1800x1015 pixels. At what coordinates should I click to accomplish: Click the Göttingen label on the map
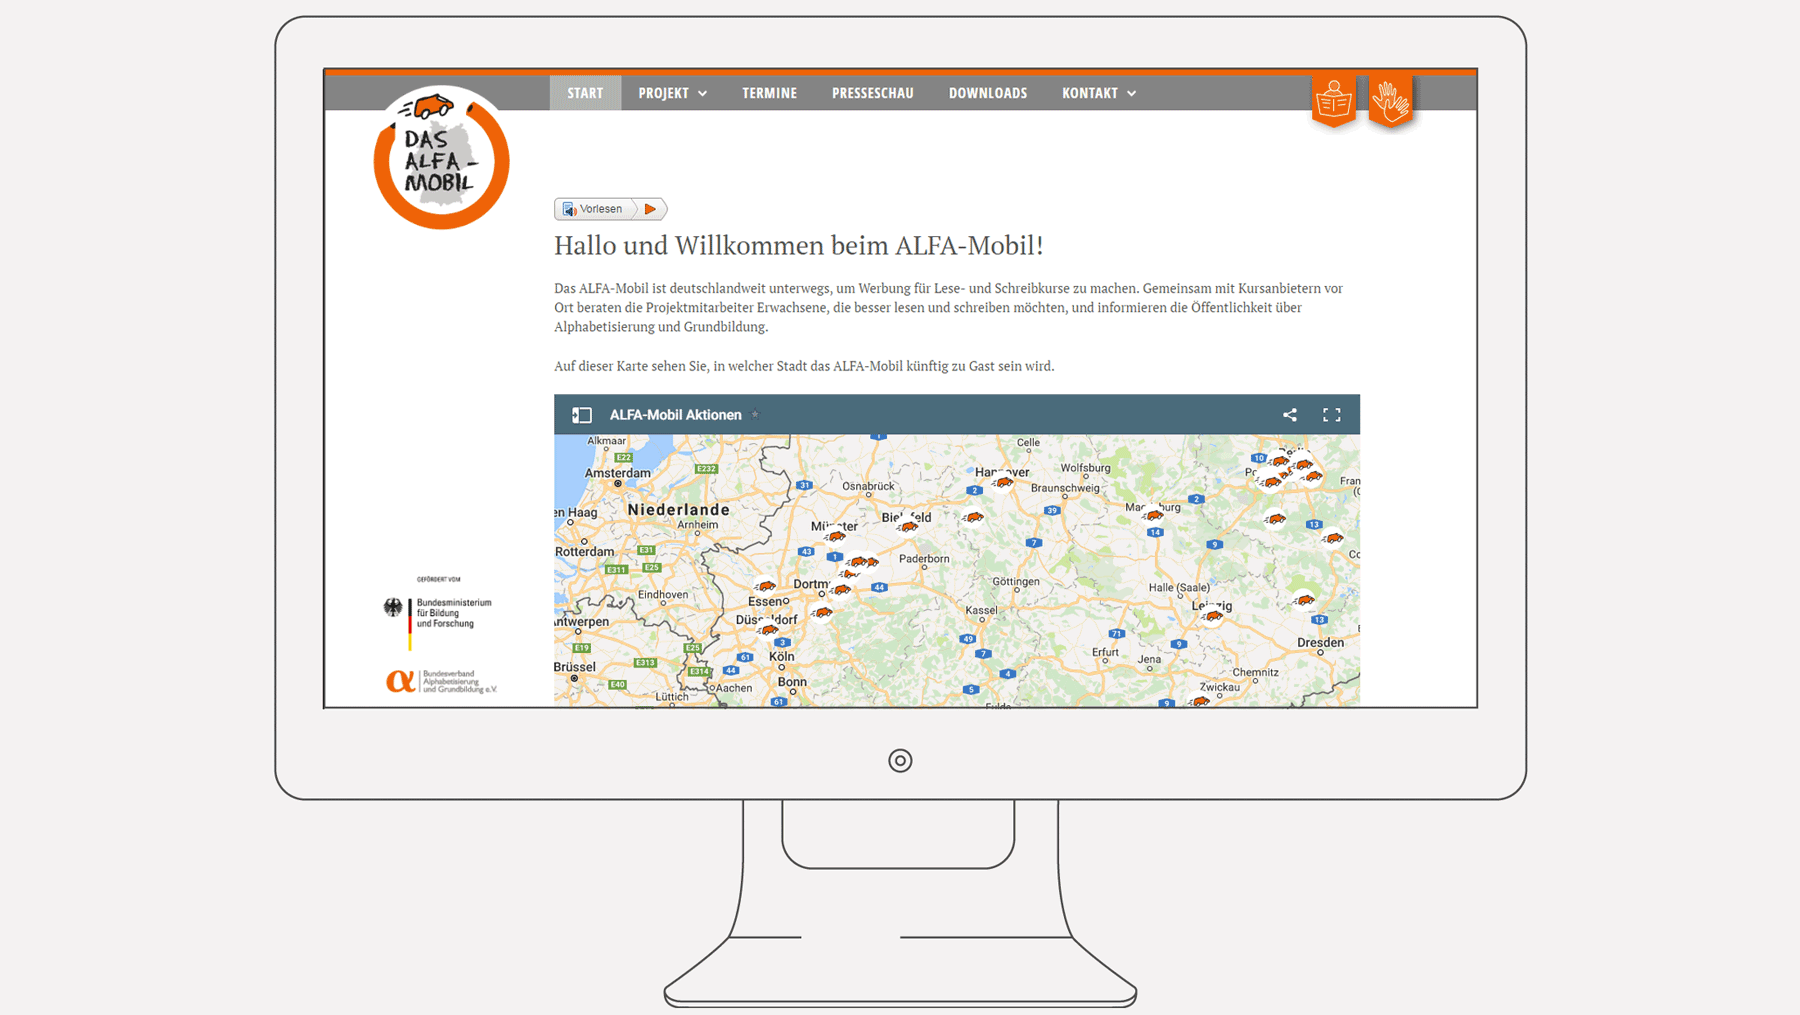pos(1016,582)
